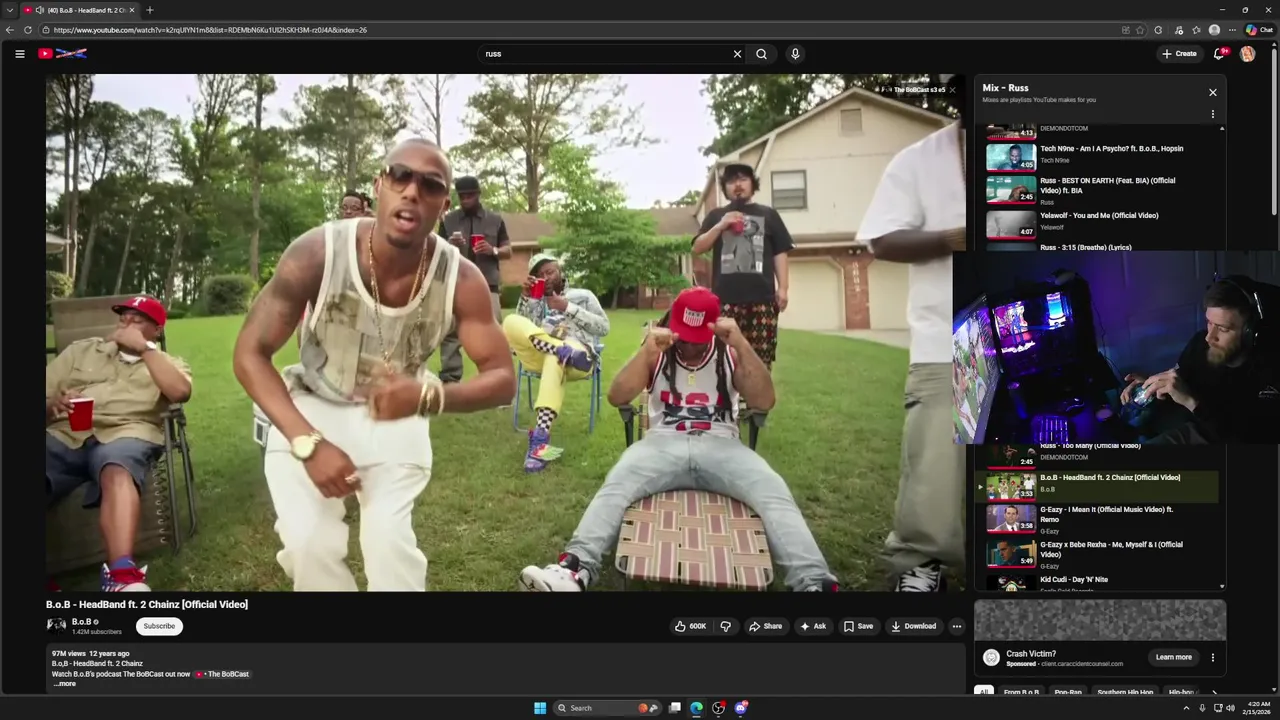Open OBS Studio from the taskbar
This screenshot has height=720, width=1280.
tap(718, 708)
